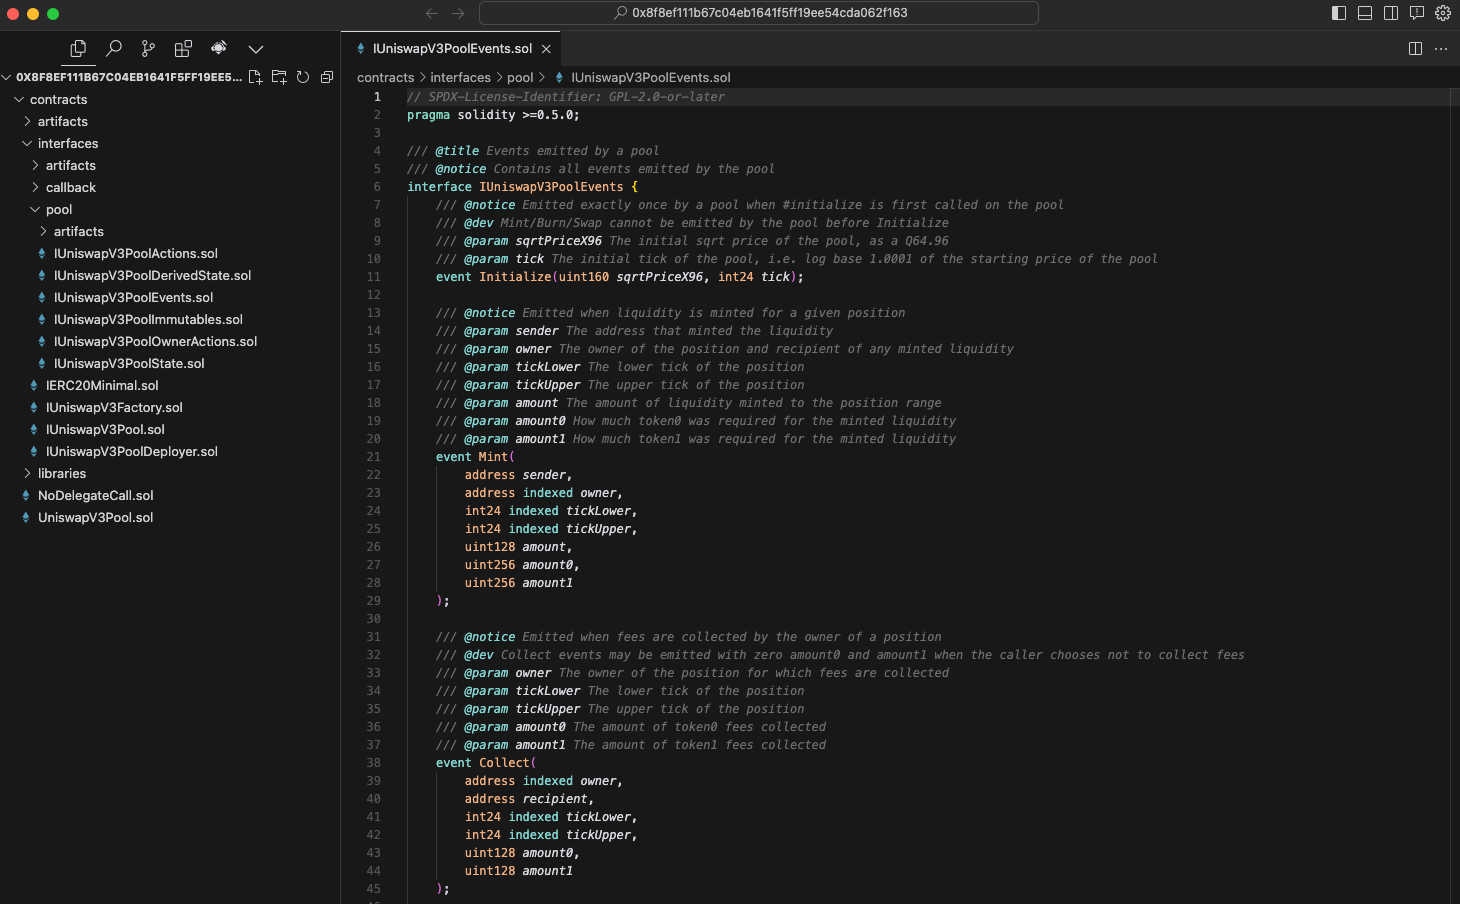
Task: Open IUniswapV3PoolActions.sol file
Action: click(x=136, y=253)
